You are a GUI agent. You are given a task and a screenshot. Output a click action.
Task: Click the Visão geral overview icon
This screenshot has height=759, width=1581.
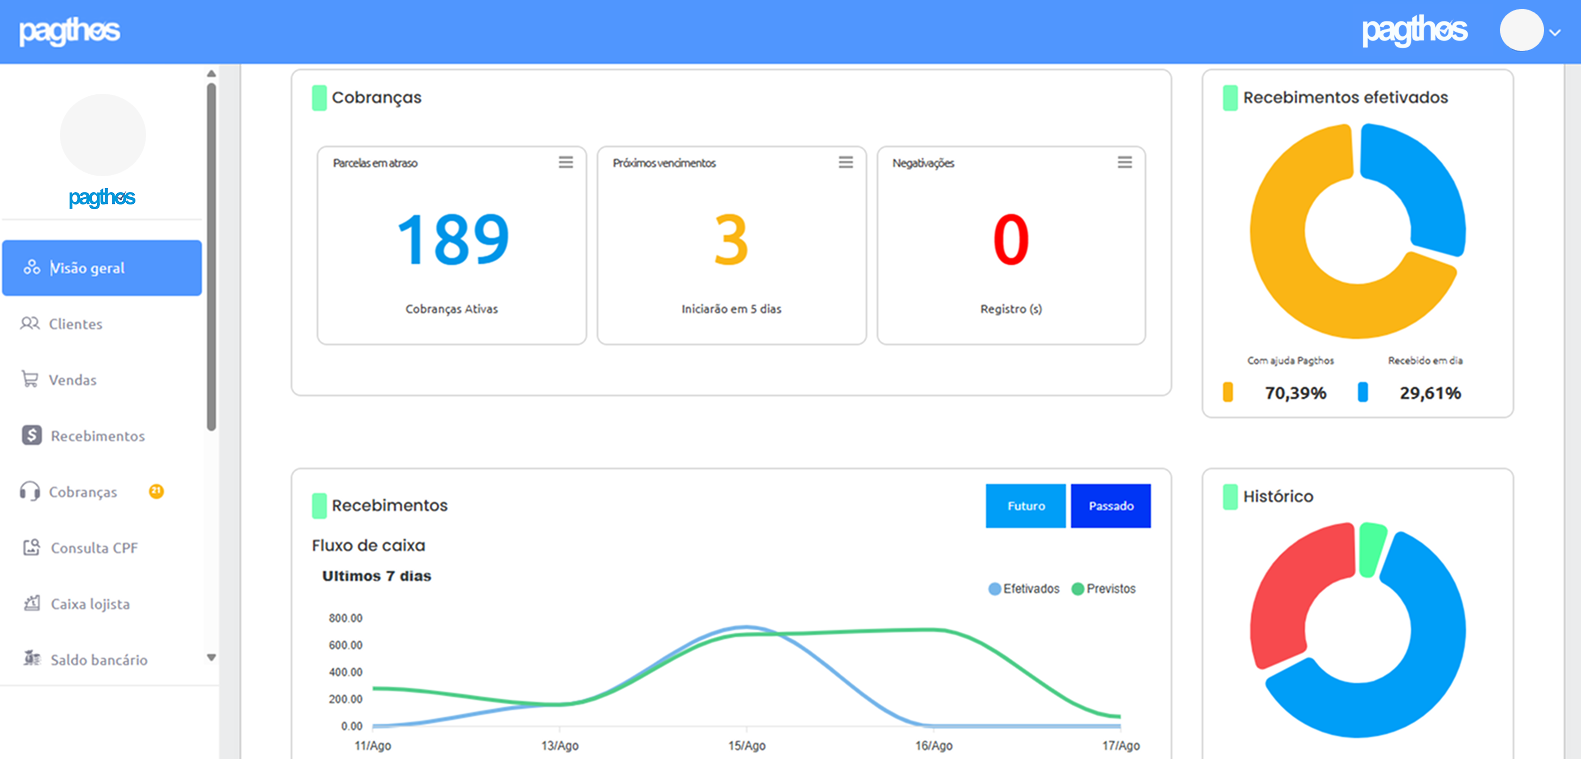[x=32, y=268]
